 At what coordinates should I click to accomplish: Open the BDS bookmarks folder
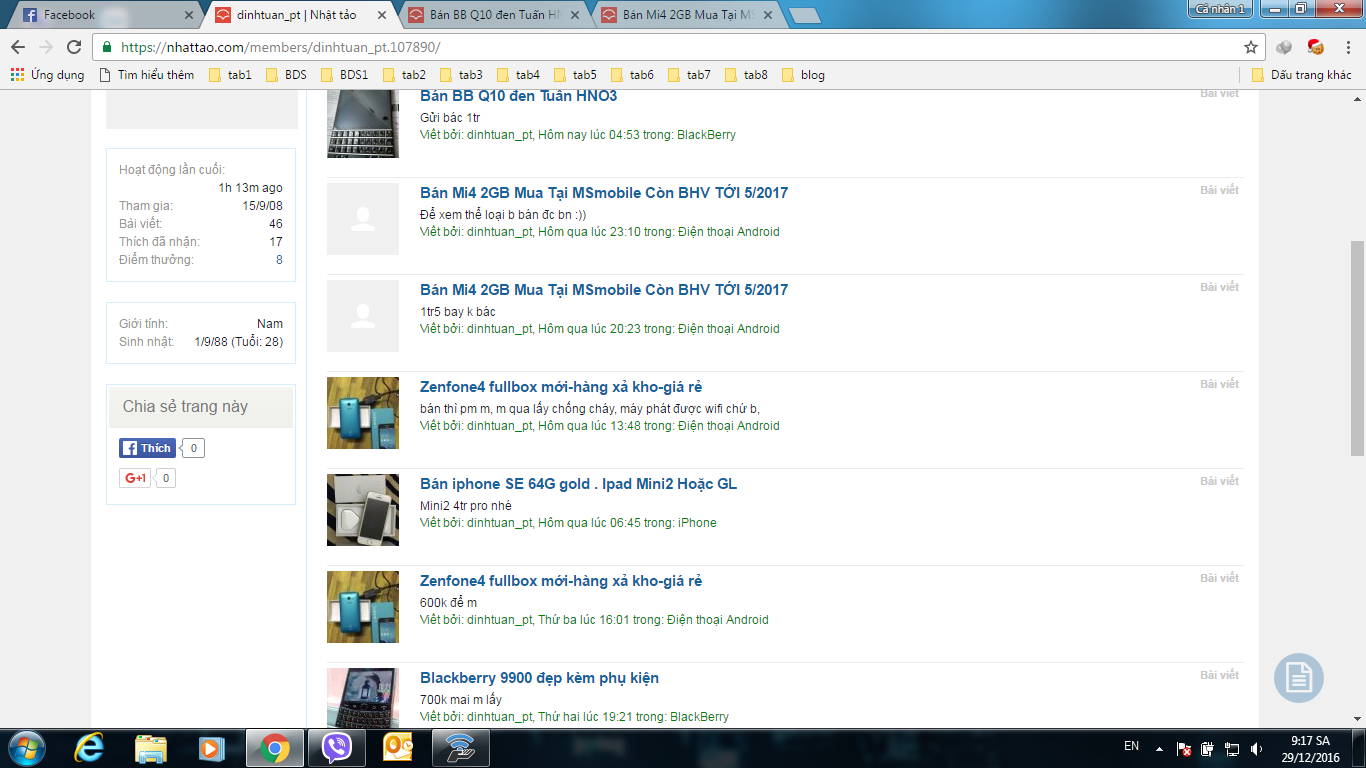pos(286,75)
